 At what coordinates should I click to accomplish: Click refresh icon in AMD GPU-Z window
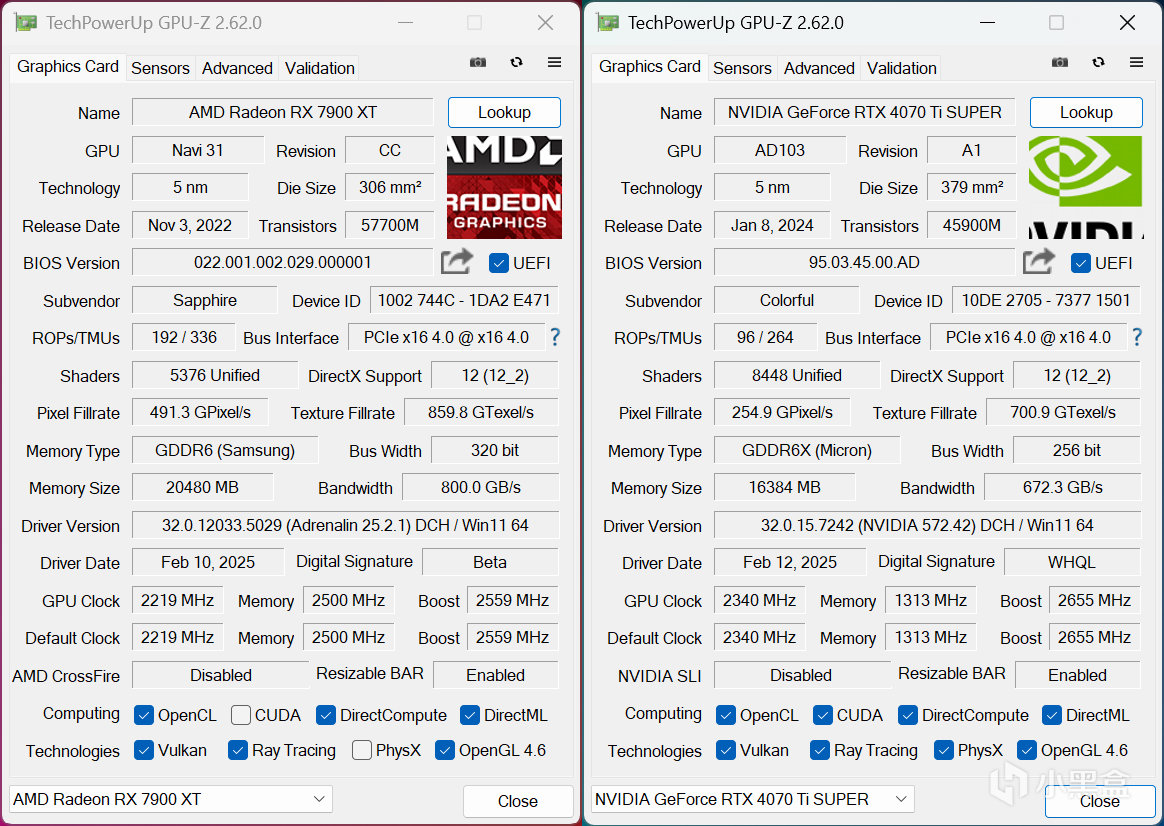coord(517,62)
